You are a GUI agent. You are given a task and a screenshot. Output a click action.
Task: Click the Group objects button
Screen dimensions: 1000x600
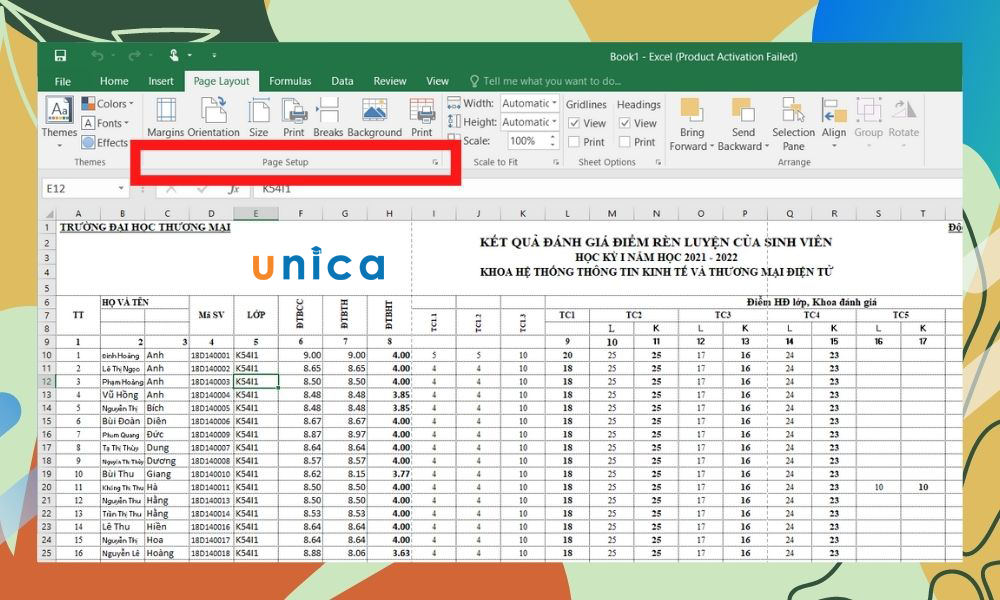868,124
